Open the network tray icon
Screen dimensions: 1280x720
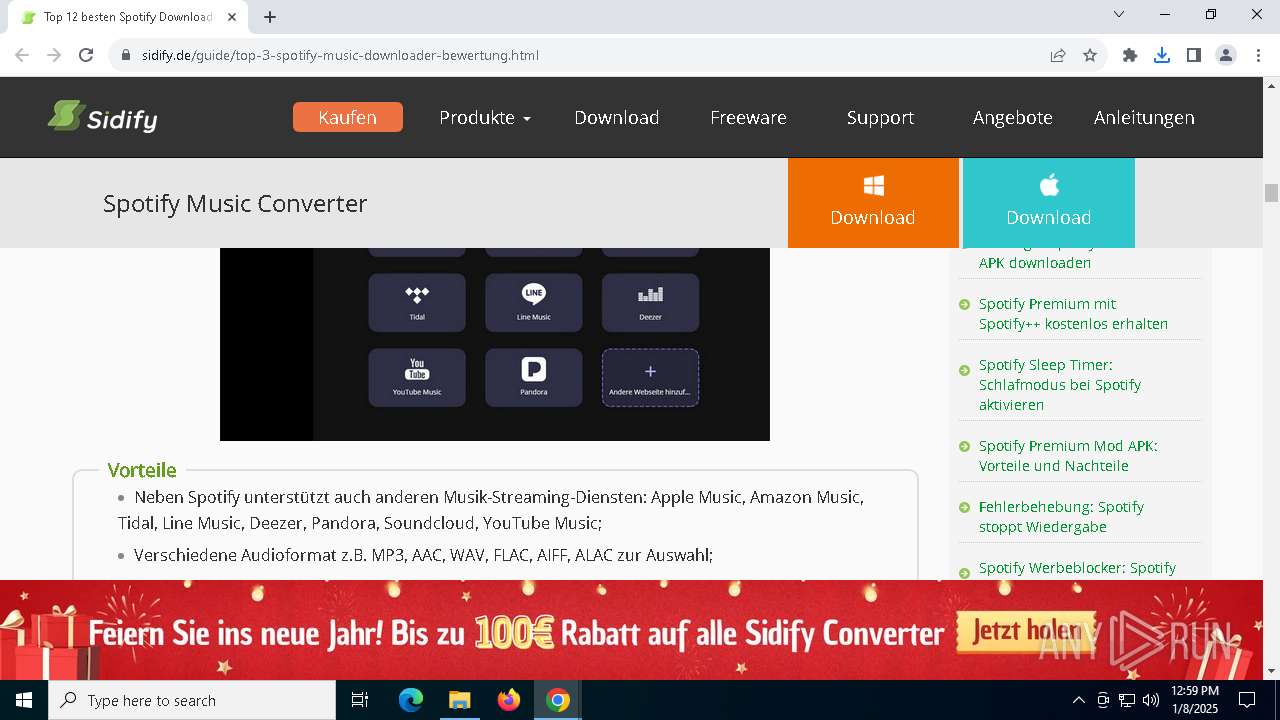[x=1127, y=700]
